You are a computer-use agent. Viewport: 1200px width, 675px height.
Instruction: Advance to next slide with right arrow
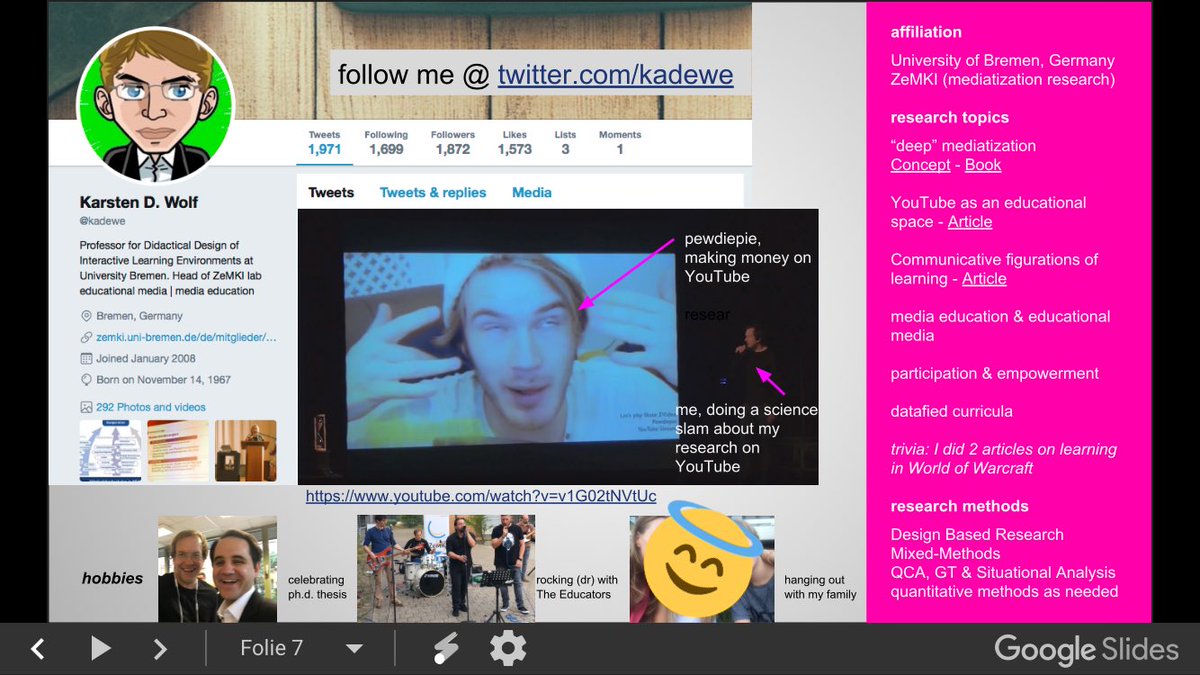pos(160,649)
